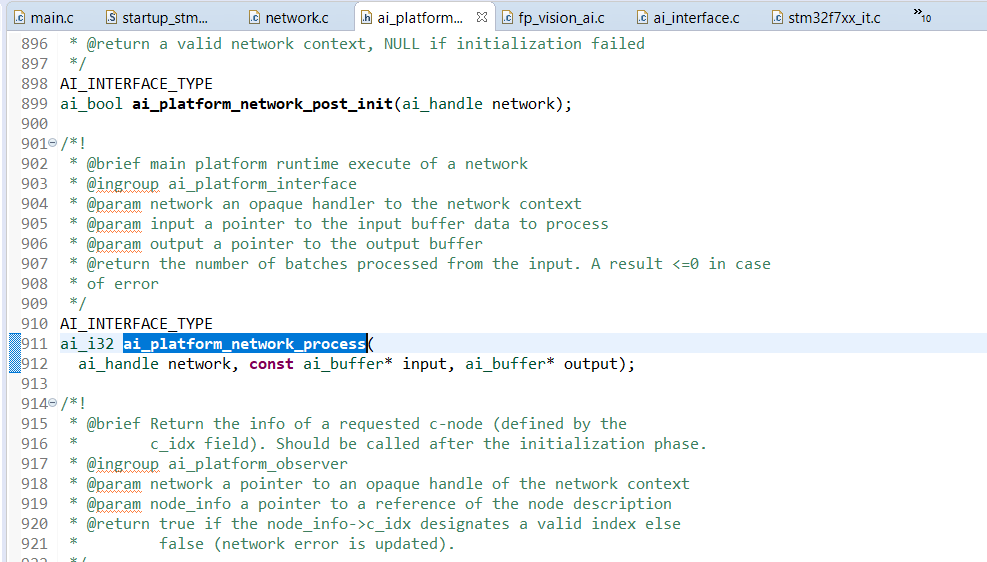Viewport: 987px width, 562px height.
Task: Click ai_platform_interface on line 903
Action: pyautogui.click(x=262, y=184)
